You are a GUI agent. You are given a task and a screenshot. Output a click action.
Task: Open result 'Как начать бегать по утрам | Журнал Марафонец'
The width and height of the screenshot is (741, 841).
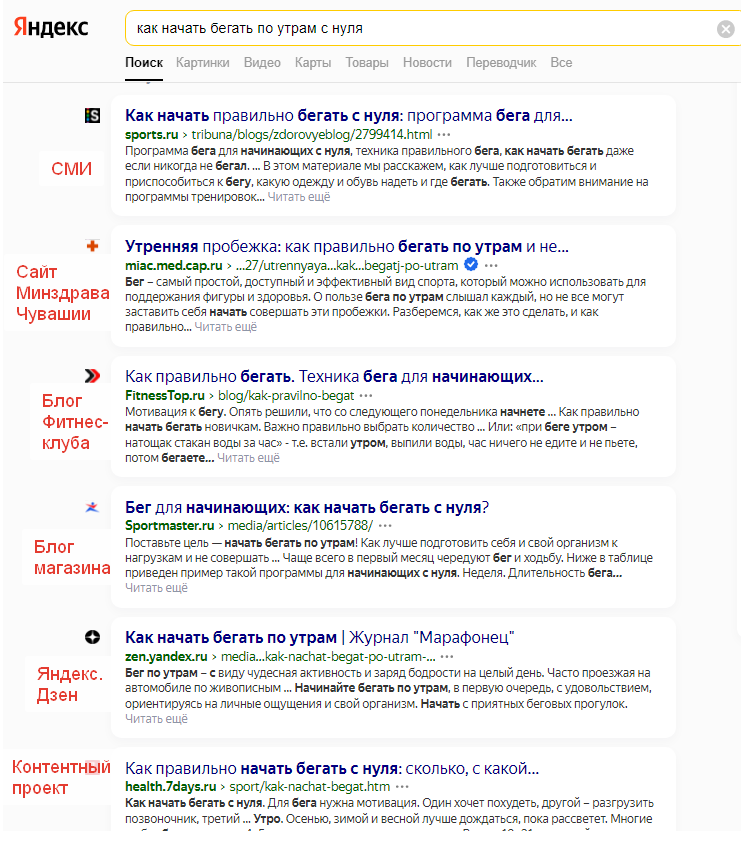[x=320, y=637]
